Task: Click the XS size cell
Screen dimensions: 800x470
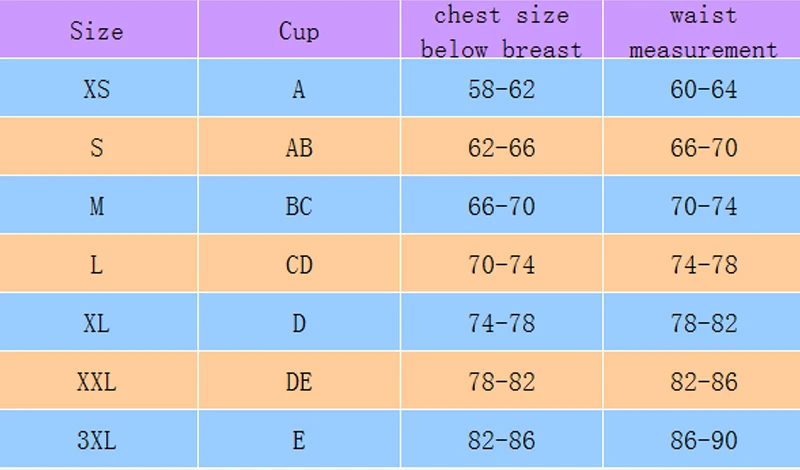Action: (x=98, y=88)
